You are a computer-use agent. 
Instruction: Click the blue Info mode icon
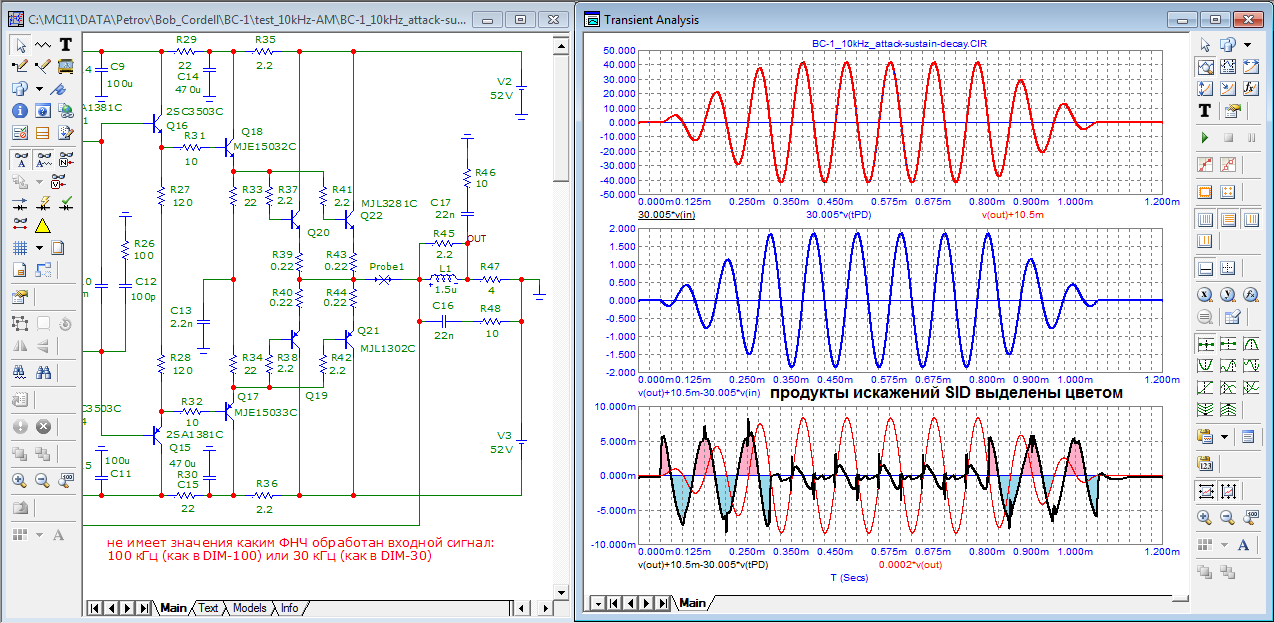coord(19,111)
